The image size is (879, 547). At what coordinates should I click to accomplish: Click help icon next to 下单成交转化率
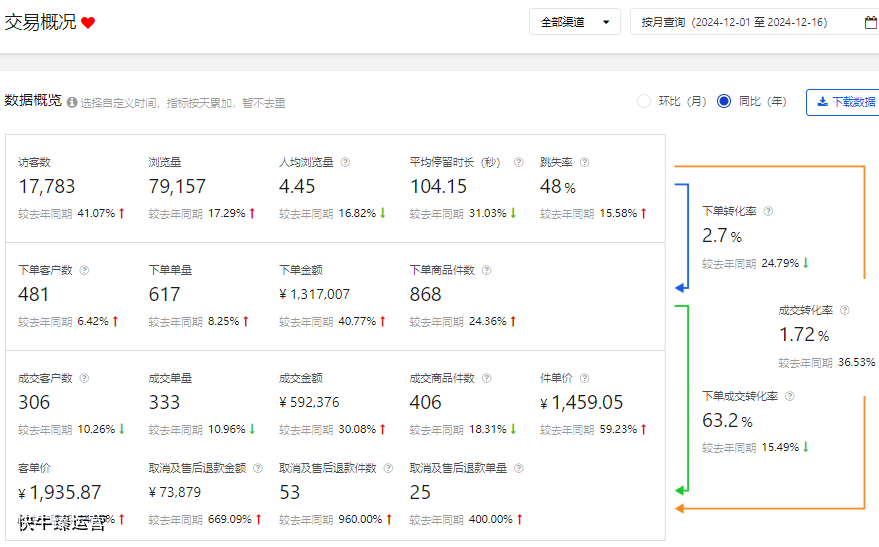(790, 396)
